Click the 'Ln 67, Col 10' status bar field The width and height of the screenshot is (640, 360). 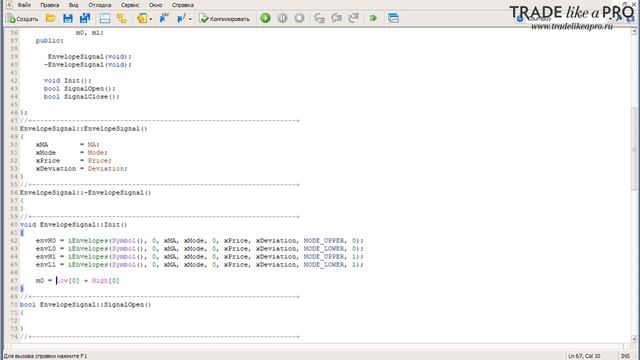tap(584, 356)
